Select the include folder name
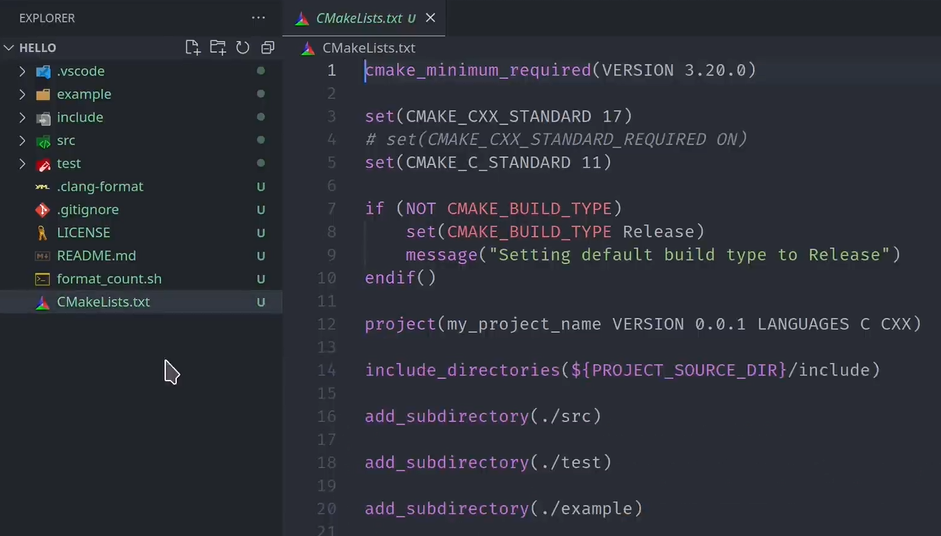The image size is (941, 536). [x=80, y=117]
